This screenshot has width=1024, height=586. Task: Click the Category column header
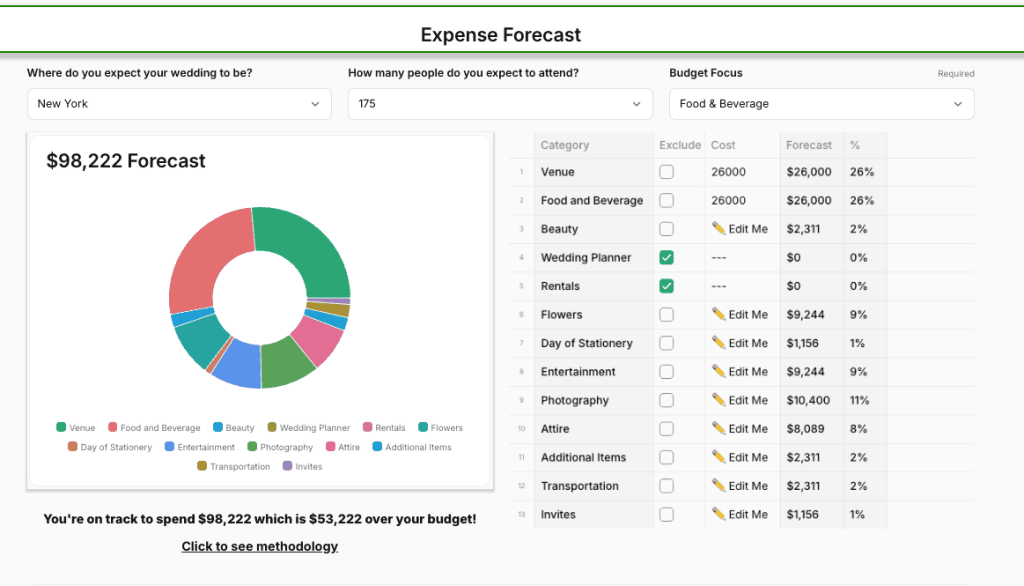point(565,145)
